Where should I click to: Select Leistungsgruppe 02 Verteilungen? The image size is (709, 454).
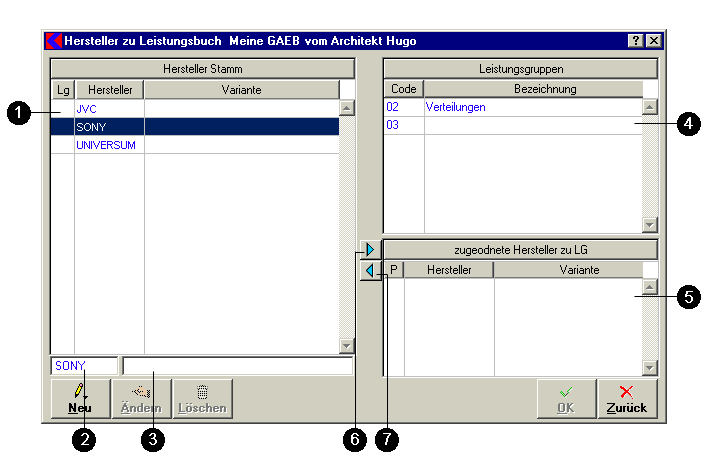[455, 107]
